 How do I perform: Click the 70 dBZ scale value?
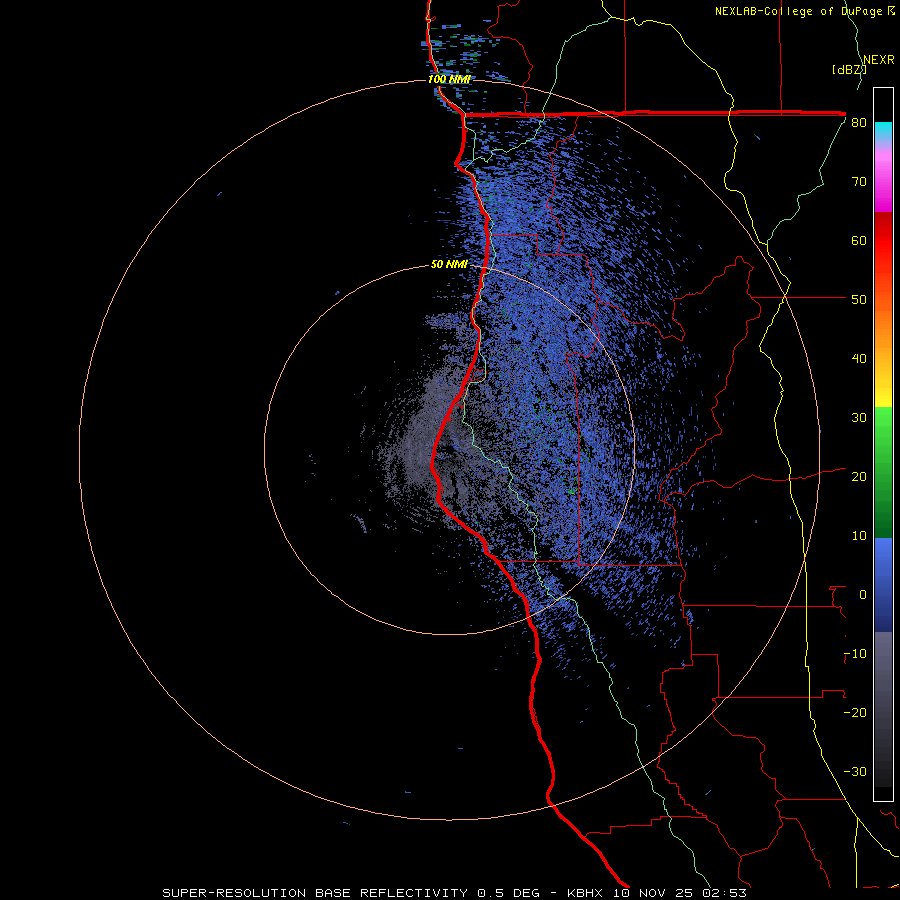pos(859,182)
